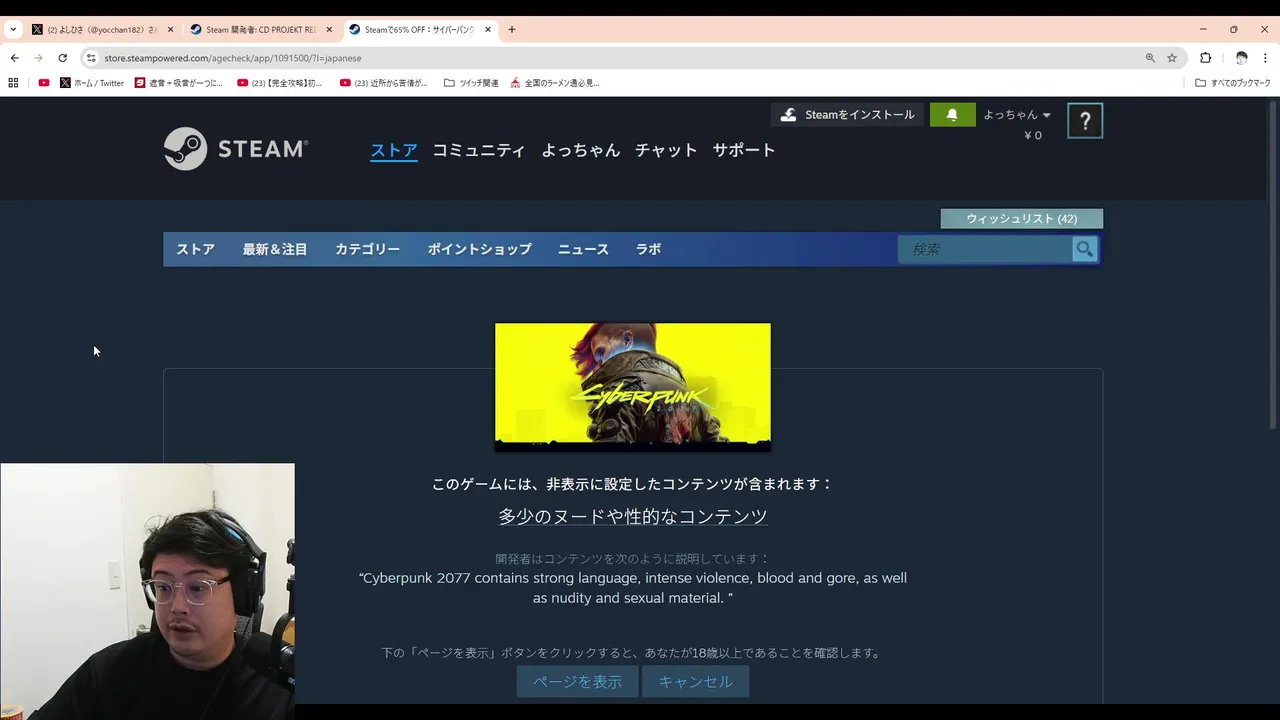
Task: Click the Cyberpunk 2077 banner image
Action: [633, 386]
